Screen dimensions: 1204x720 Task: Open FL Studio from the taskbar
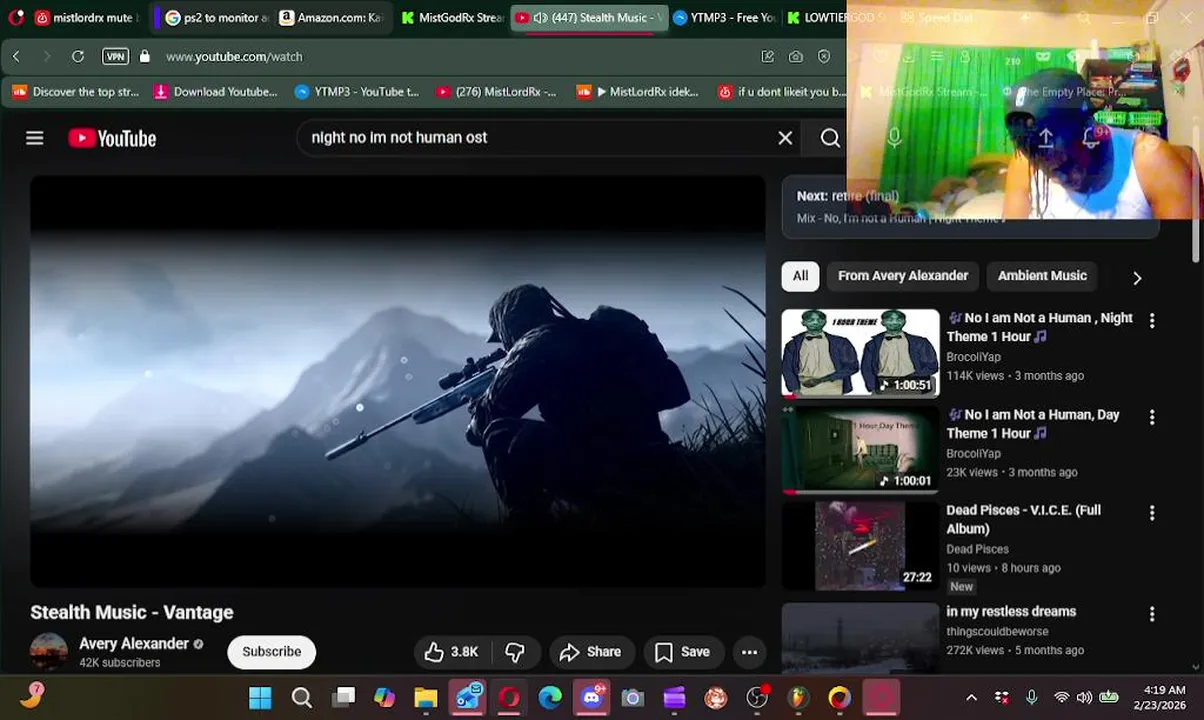click(798, 698)
